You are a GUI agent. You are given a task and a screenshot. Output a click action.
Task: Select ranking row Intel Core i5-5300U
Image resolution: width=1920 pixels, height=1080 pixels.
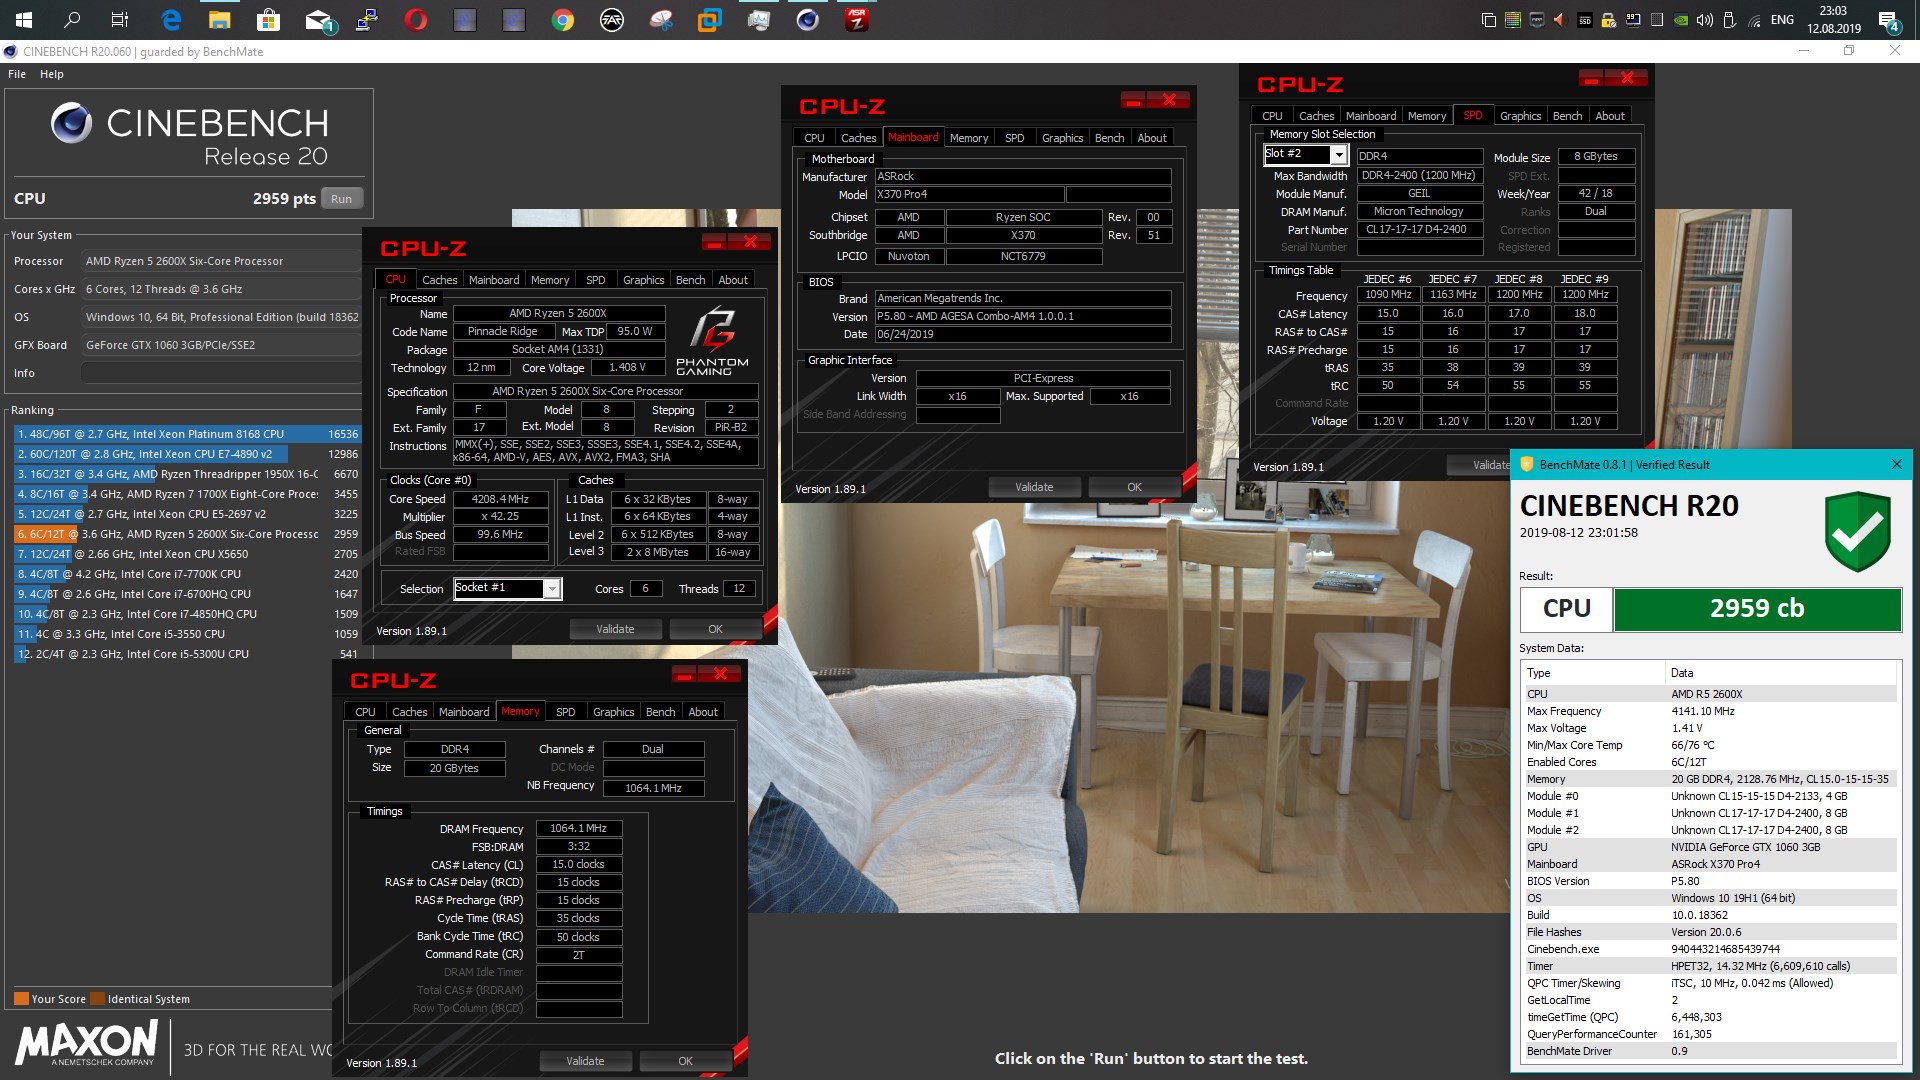tap(186, 654)
